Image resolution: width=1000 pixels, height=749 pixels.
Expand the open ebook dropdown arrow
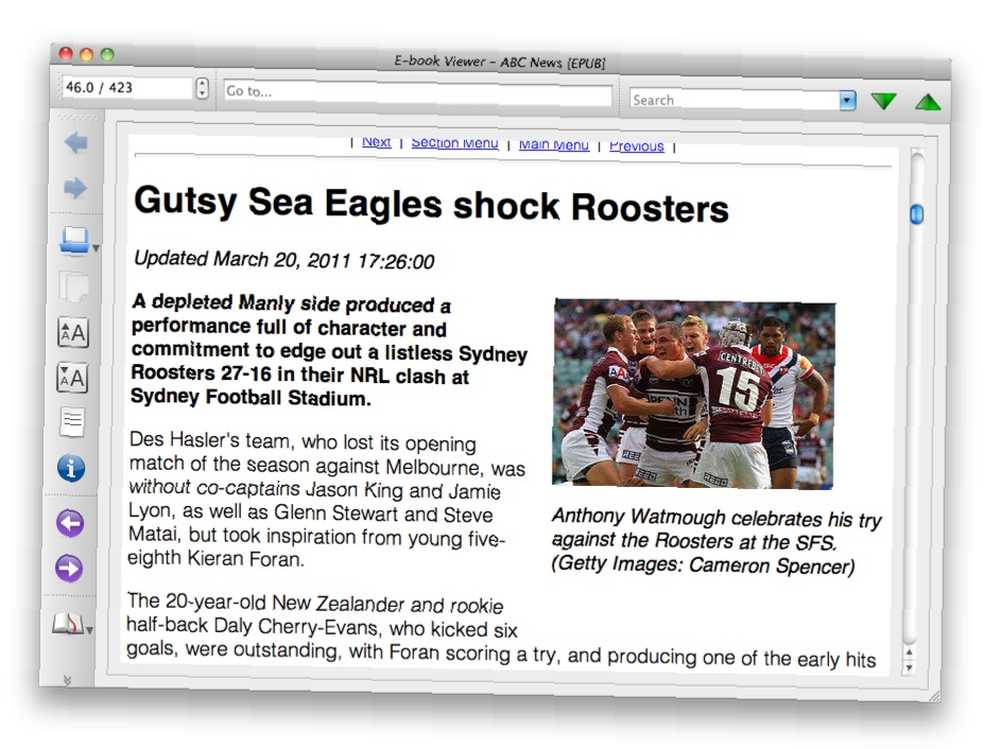(96, 248)
